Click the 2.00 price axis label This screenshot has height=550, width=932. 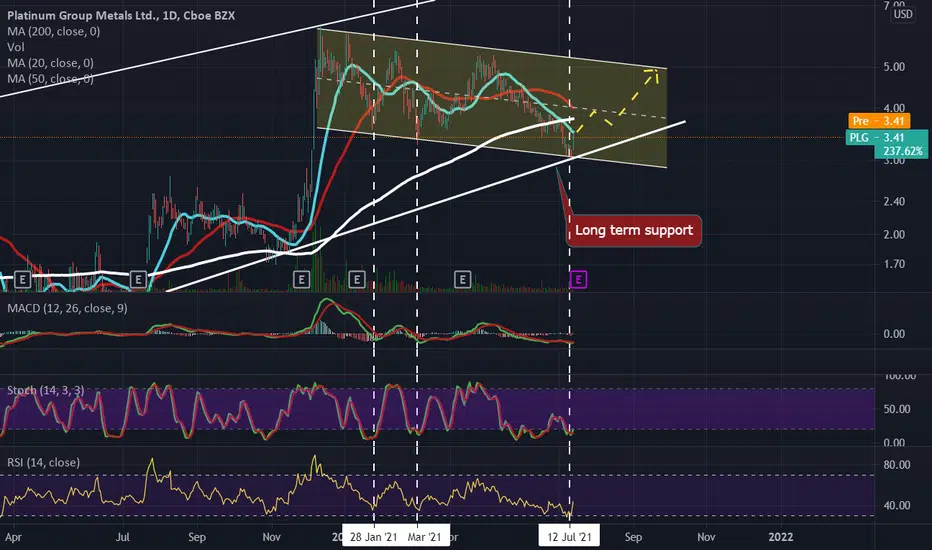894,234
